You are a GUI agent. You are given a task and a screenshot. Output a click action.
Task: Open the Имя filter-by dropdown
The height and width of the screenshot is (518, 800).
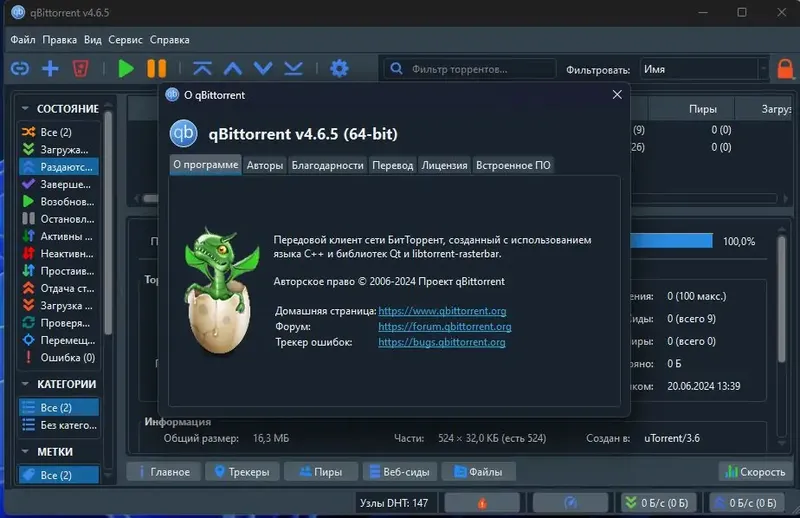point(704,69)
